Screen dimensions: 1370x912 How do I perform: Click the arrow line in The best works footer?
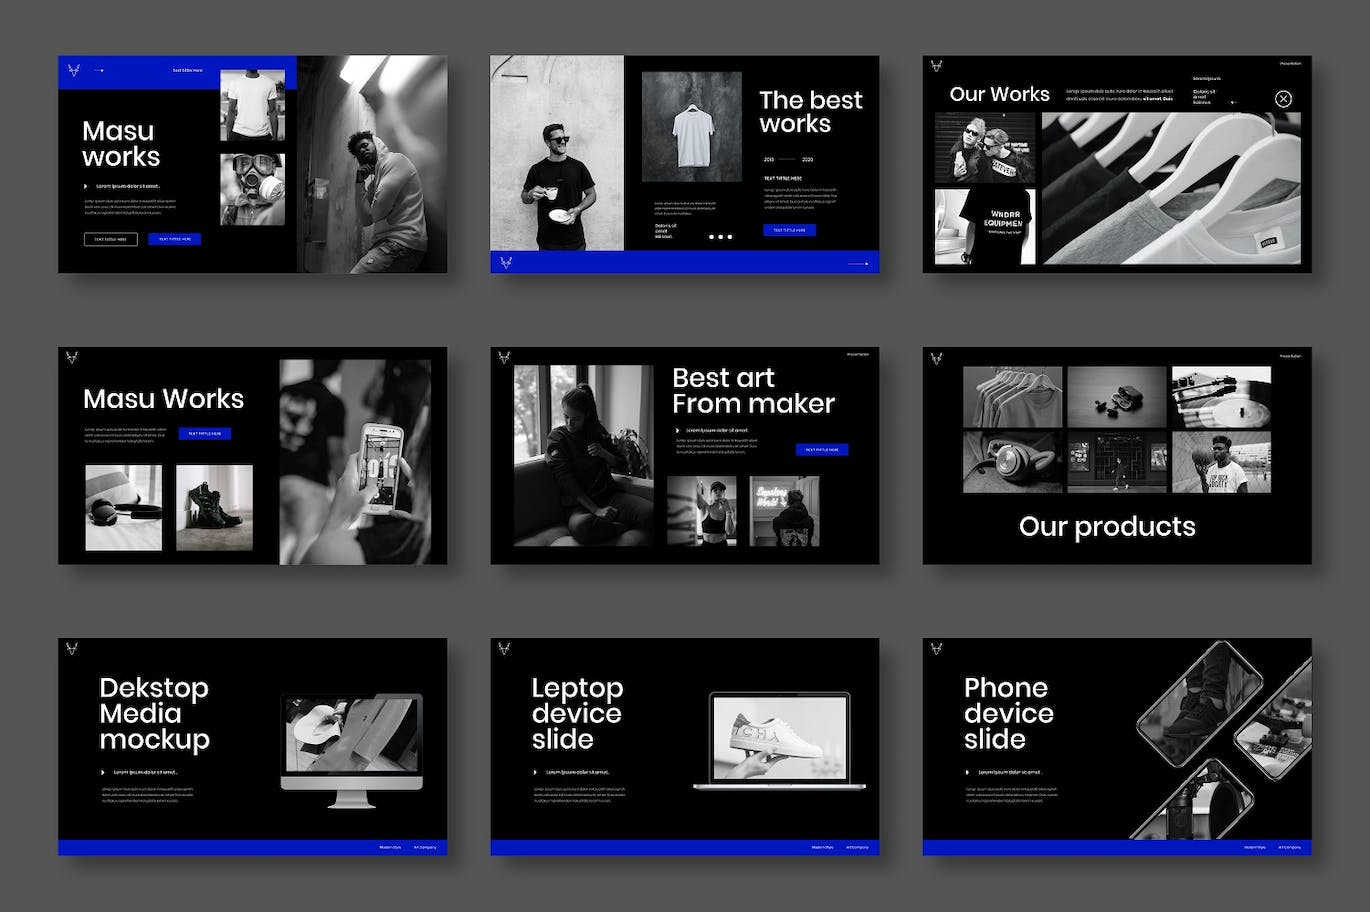856,264
